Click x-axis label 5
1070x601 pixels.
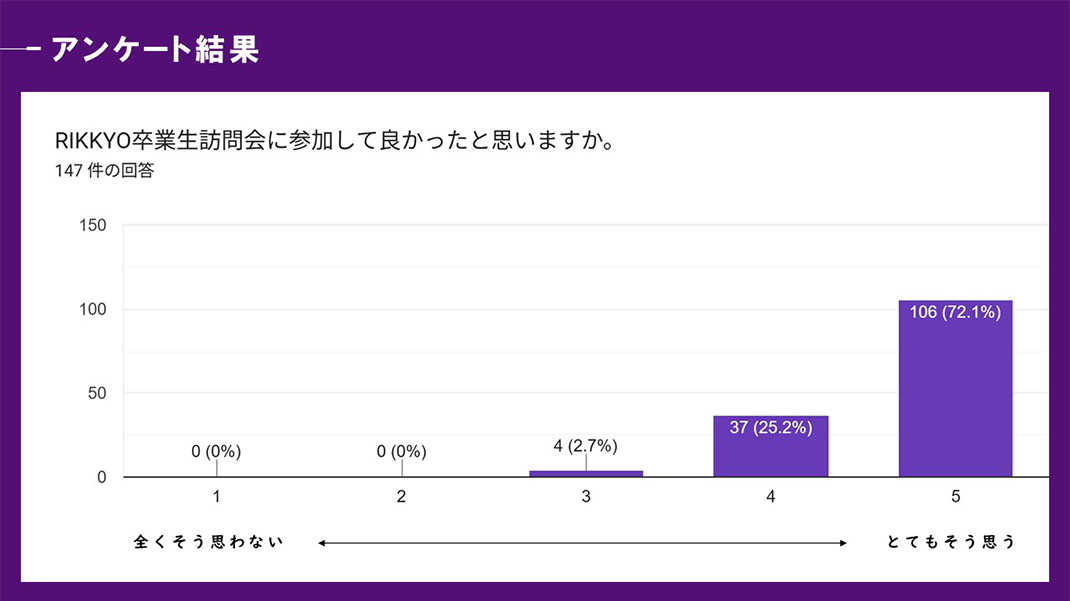point(956,496)
